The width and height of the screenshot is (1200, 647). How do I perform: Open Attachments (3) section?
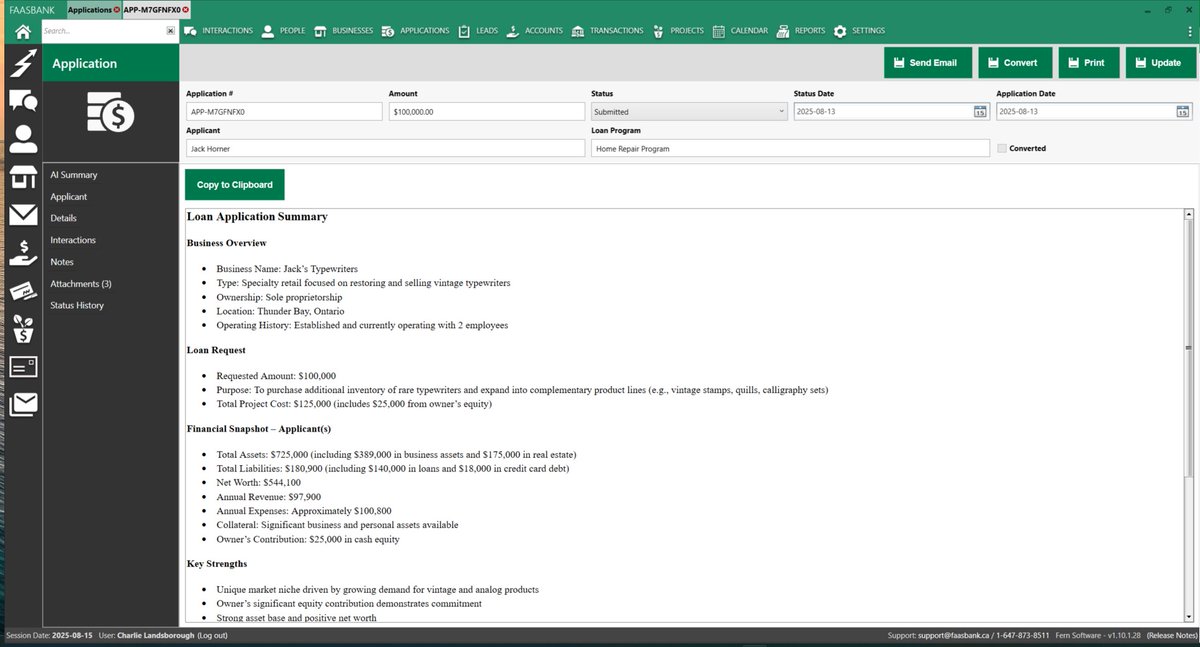click(x=81, y=284)
